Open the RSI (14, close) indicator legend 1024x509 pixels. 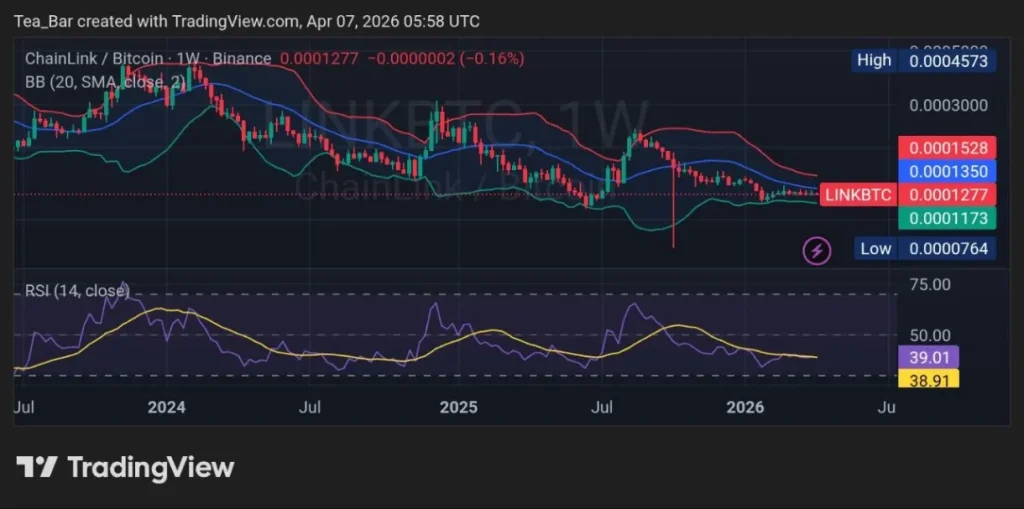(76, 291)
